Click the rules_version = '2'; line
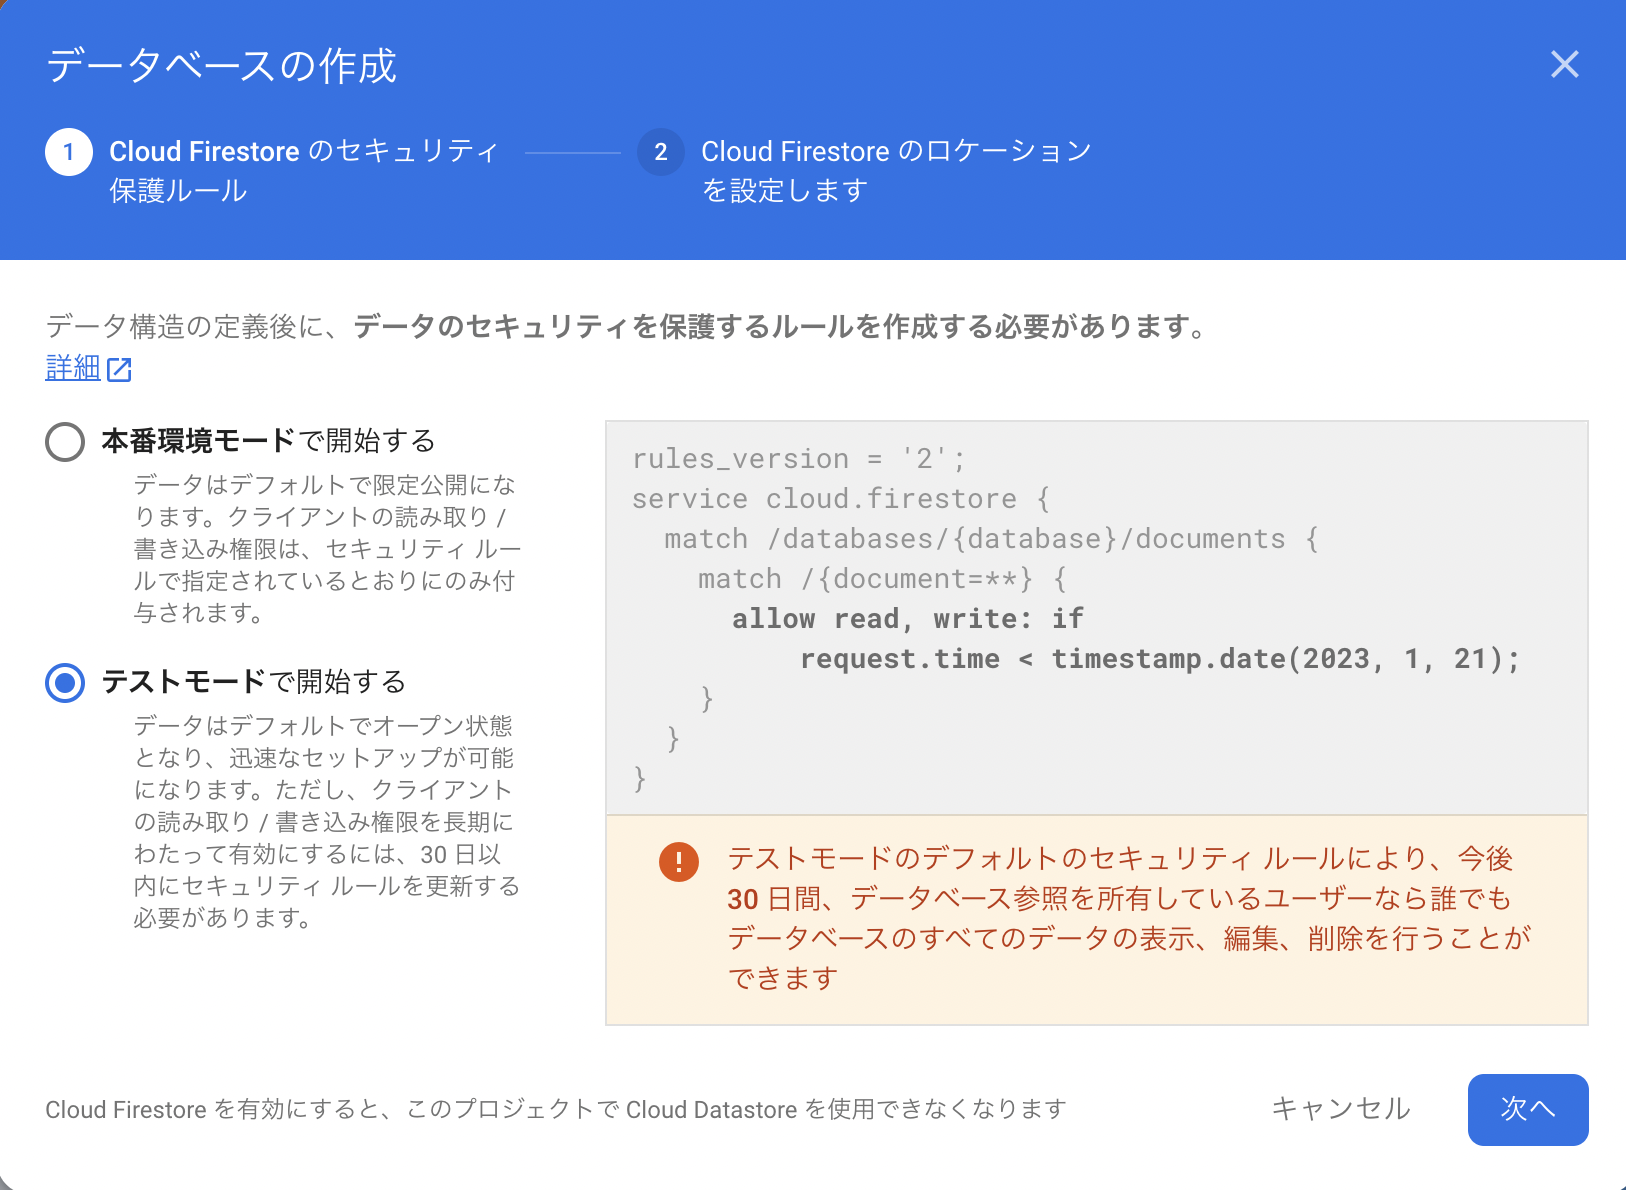 (799, 459)
